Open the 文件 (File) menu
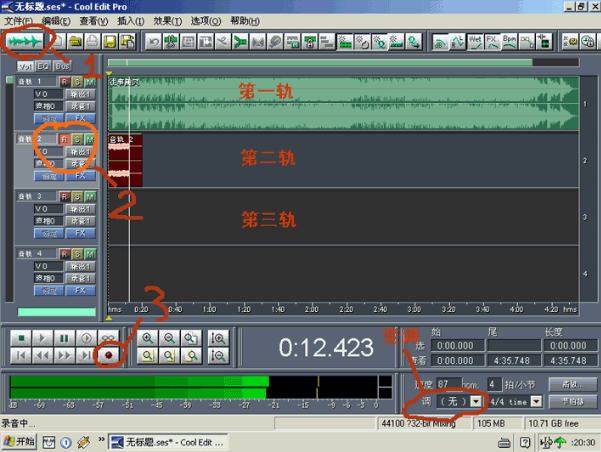This screenshot has height=452, width=601. point(19,20)
